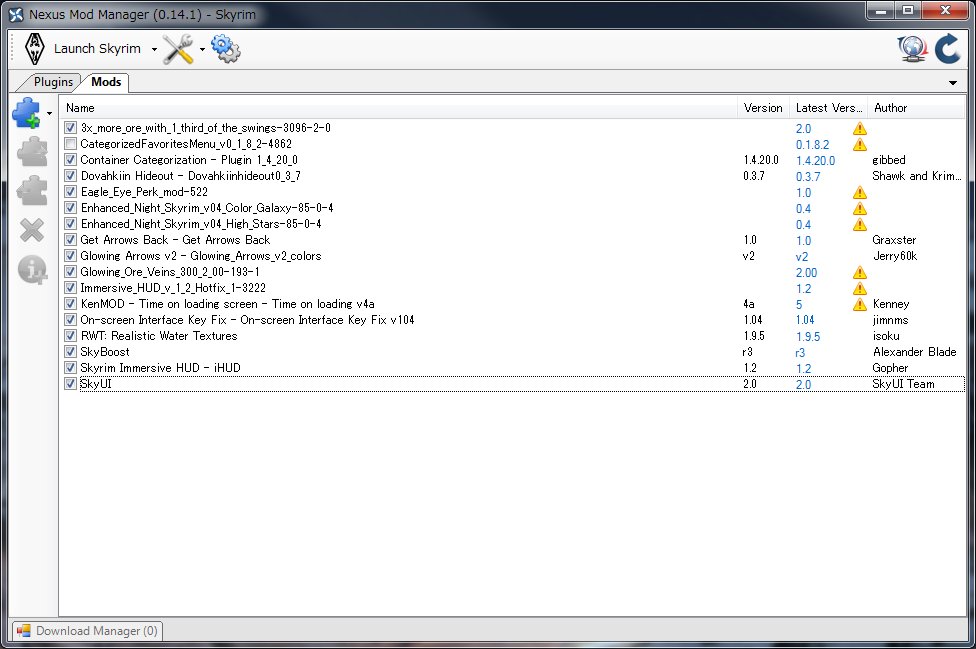Screen dimensions: 976x649
Task: Select the Immersive_HUD_v_1_2_Hotfix_1-3222 mod name
Action: pos(173,288)
